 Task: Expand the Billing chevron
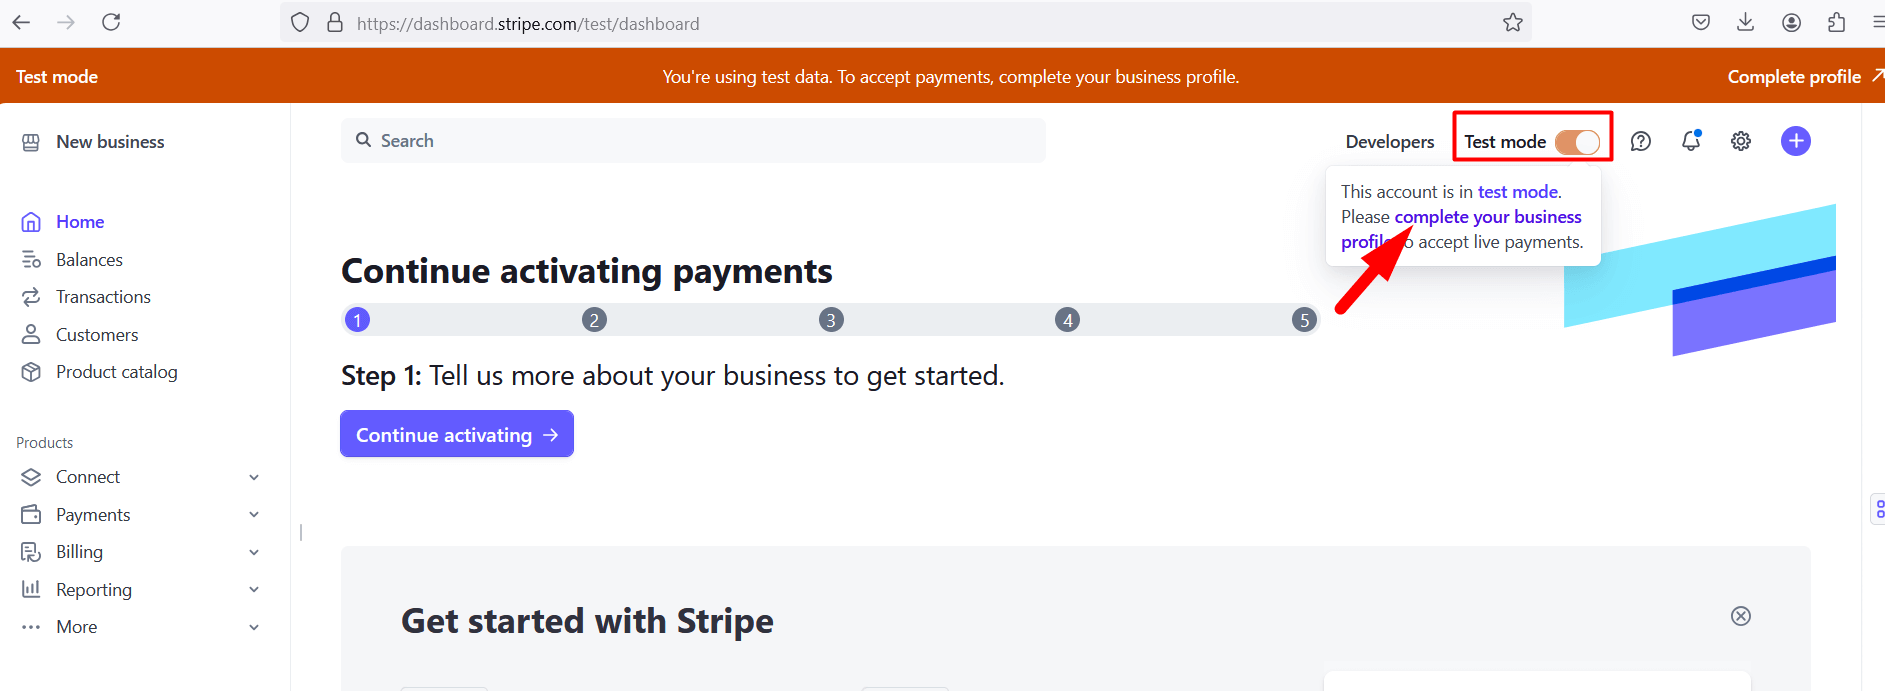(x=254, y=552)
